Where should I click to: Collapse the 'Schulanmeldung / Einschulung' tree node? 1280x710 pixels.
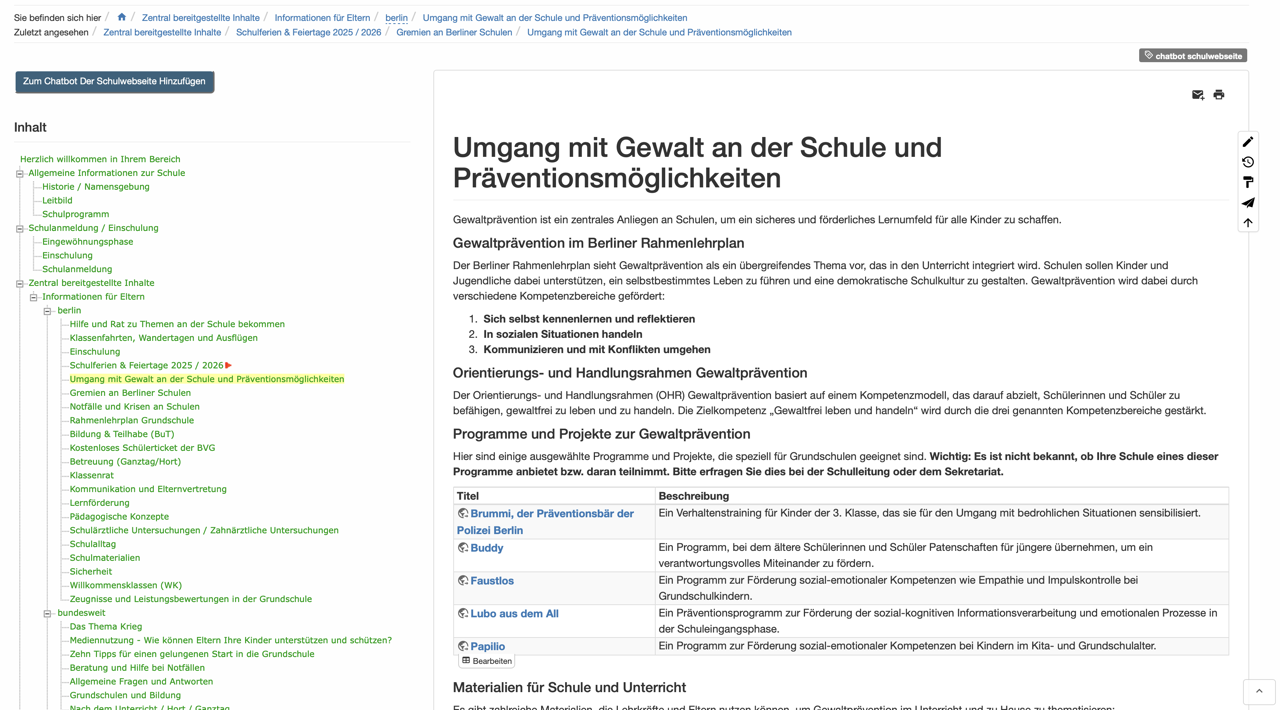pos(20,229)
